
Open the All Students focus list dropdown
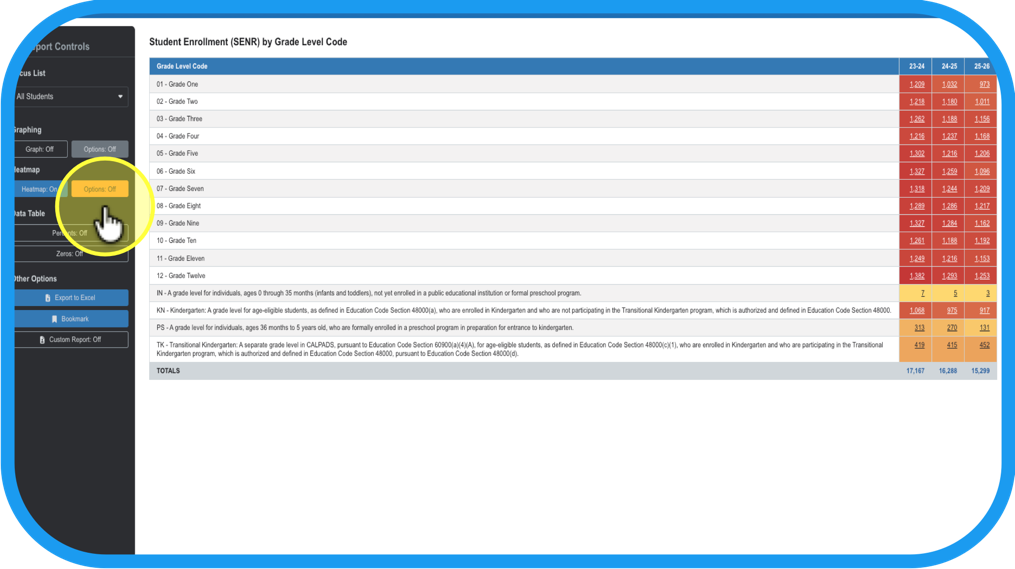(x=70, y=97)
